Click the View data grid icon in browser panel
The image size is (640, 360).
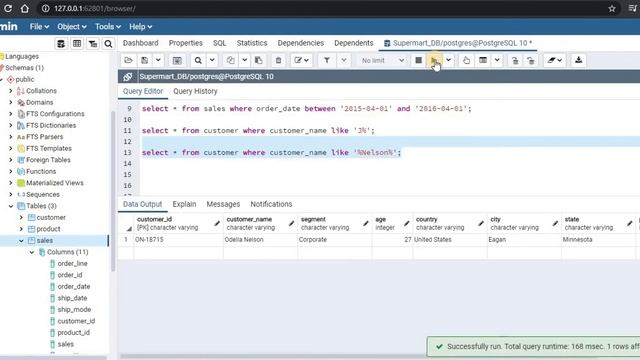click(x=77, y=43)
